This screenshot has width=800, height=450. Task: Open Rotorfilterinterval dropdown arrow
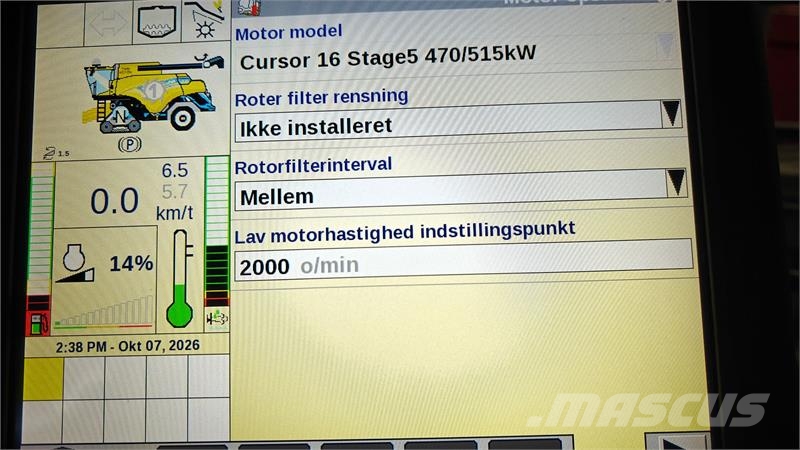[x=676, y=182]
